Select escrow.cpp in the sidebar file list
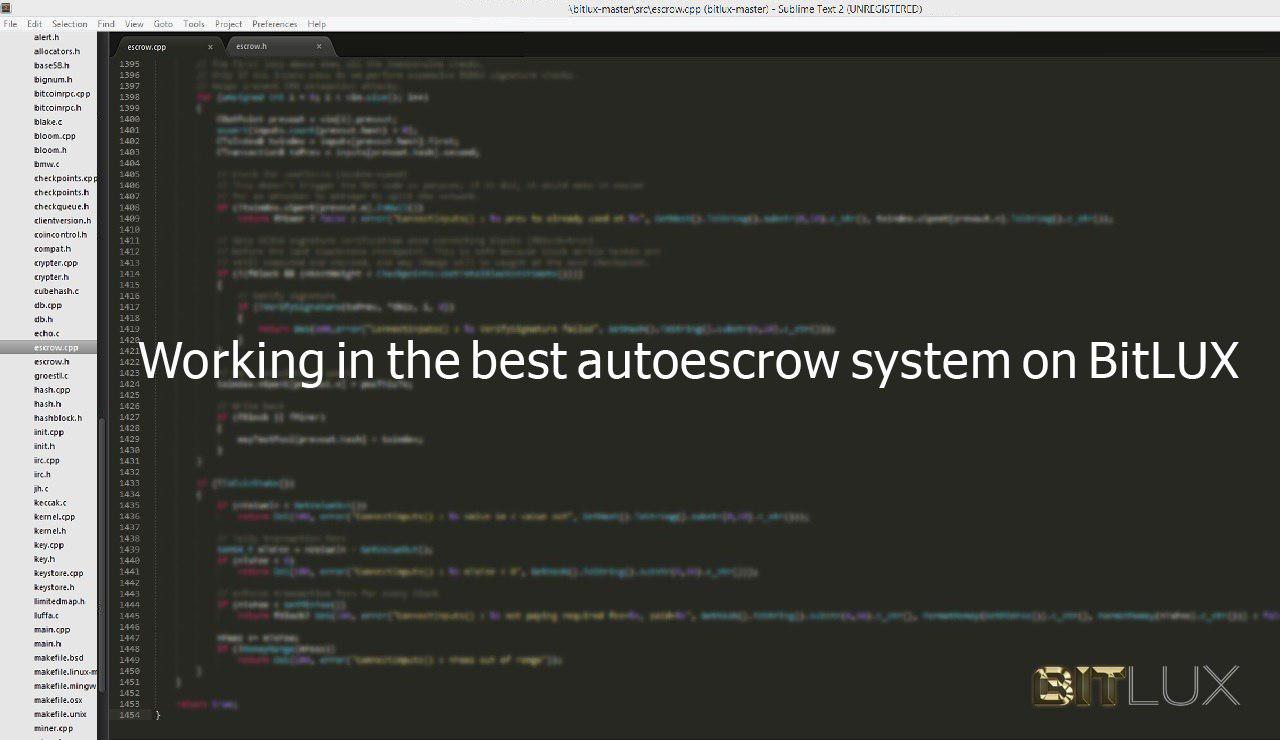 tap(56, 347)
